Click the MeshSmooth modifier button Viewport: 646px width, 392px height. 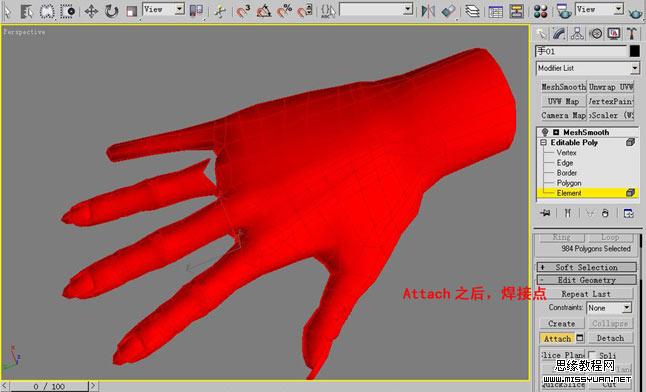coord(563,87)
